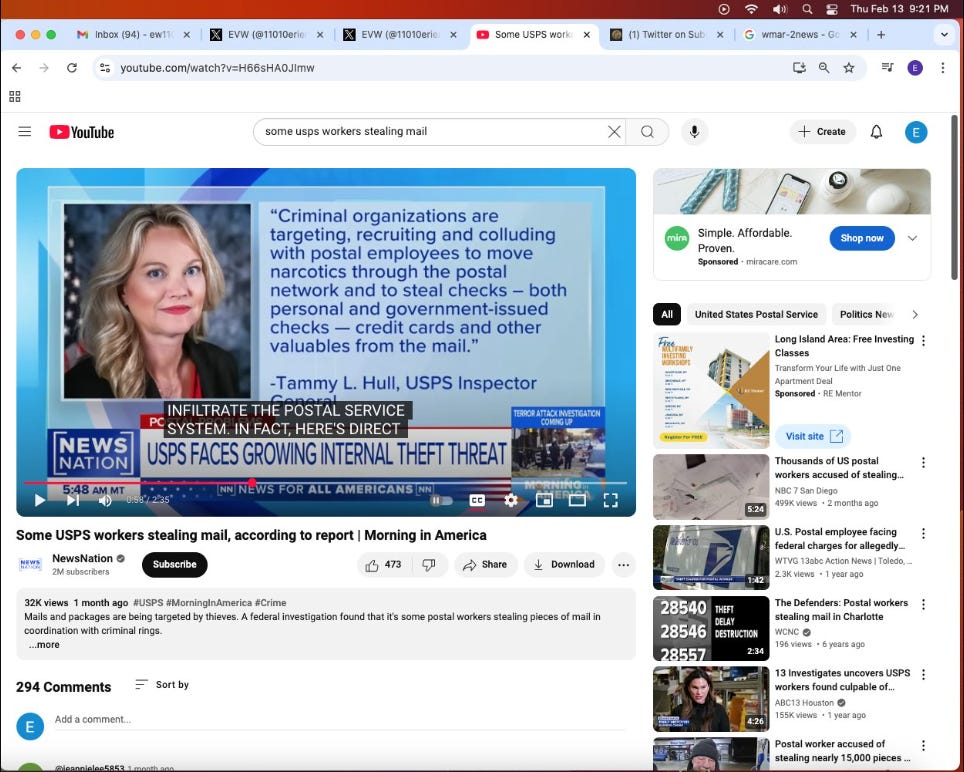Open YouTube account avatar E

915,132
